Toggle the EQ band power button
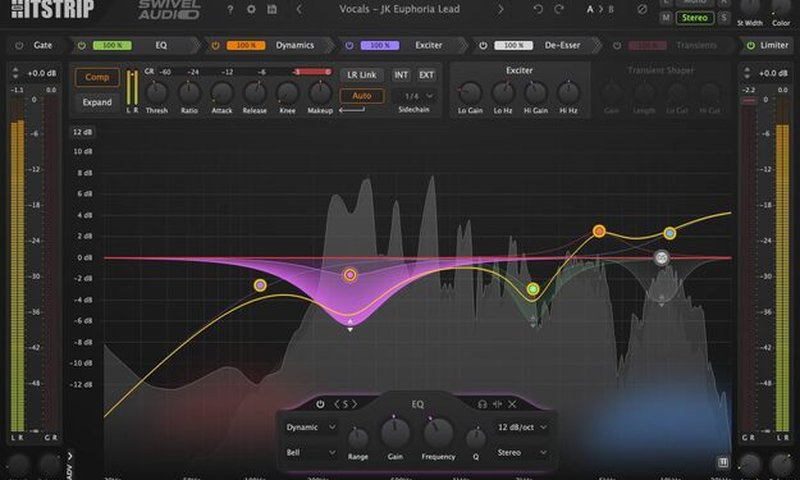This screenshot has width=800, height=480. [x=320, y=404]
